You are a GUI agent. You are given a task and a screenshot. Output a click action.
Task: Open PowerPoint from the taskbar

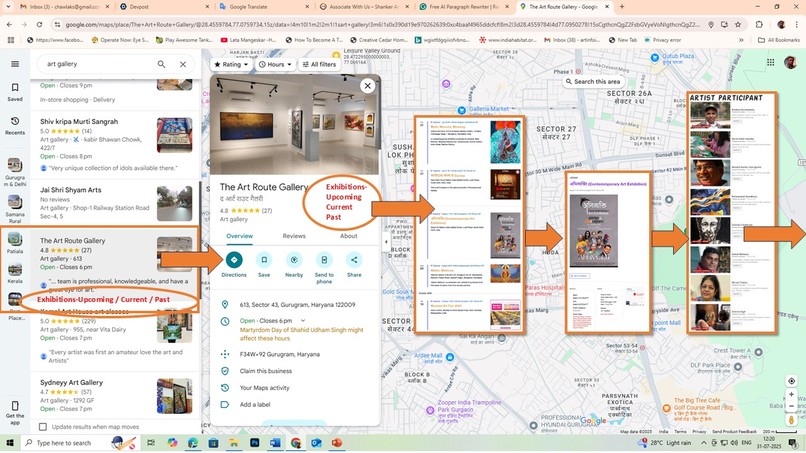(337, 443)
